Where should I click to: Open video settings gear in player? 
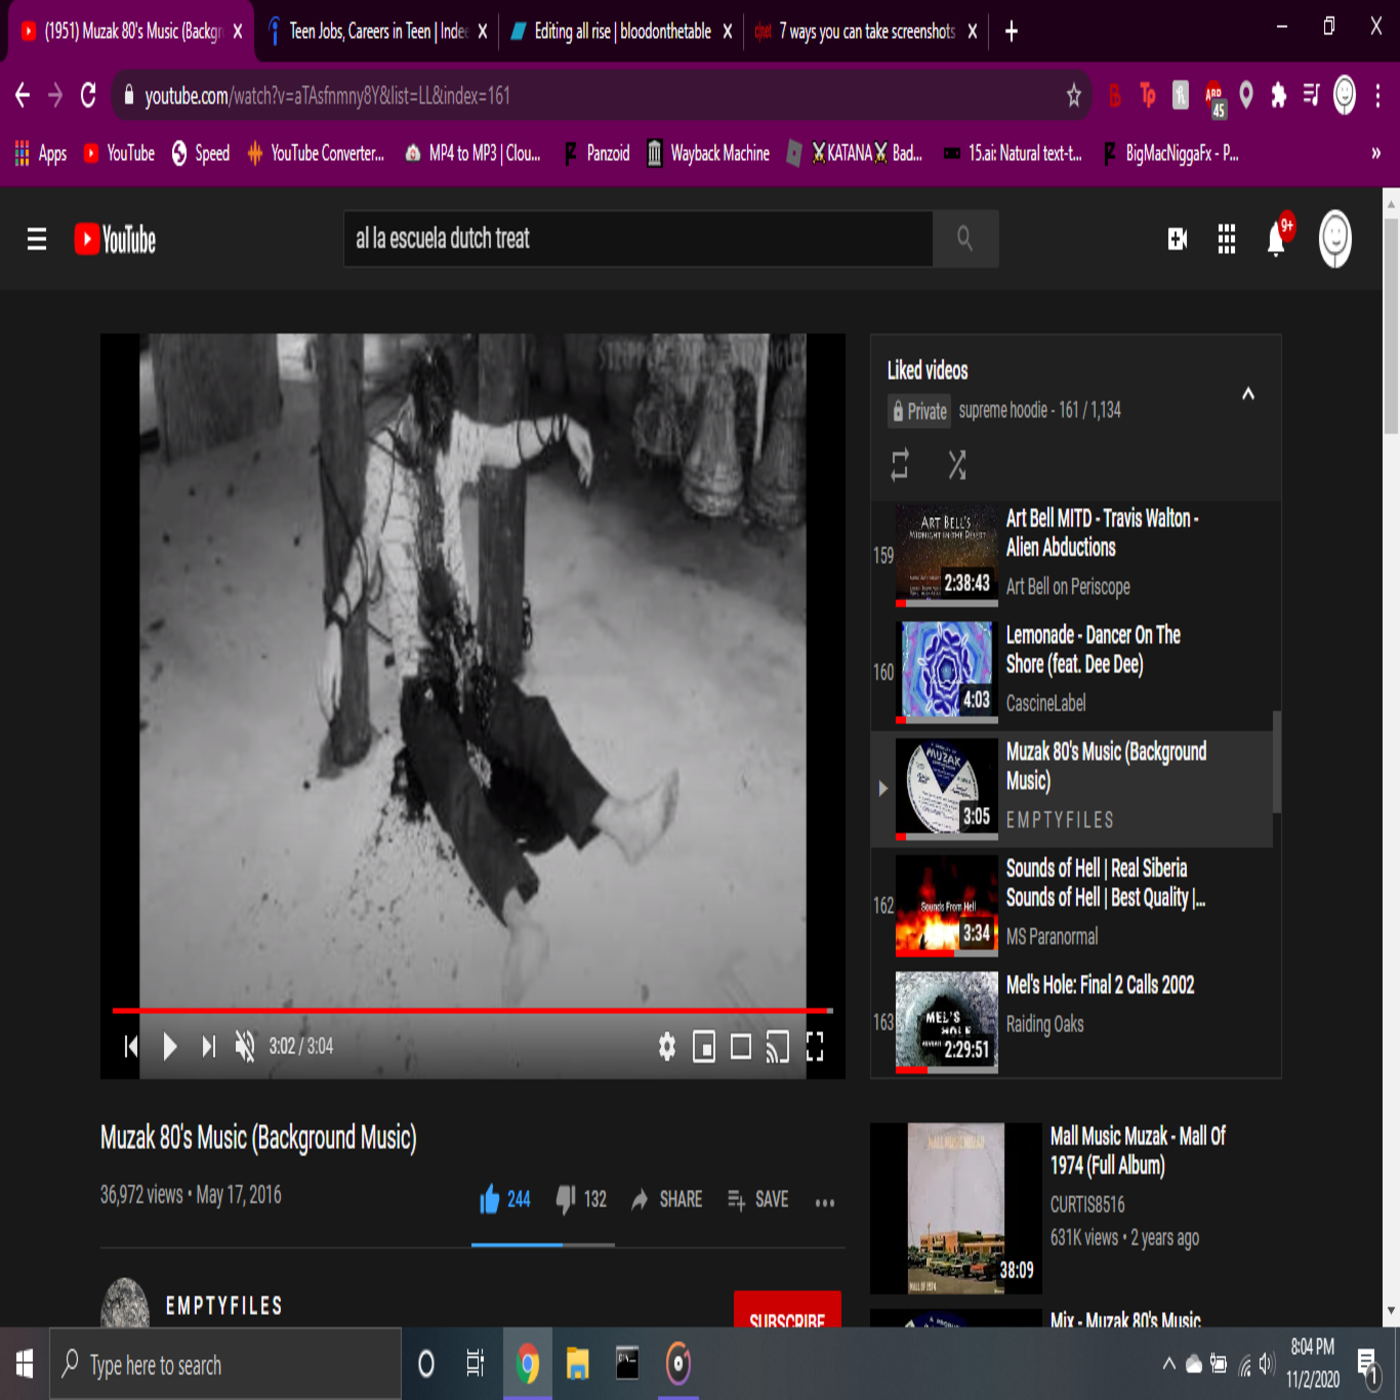[x=667, y=1047]
